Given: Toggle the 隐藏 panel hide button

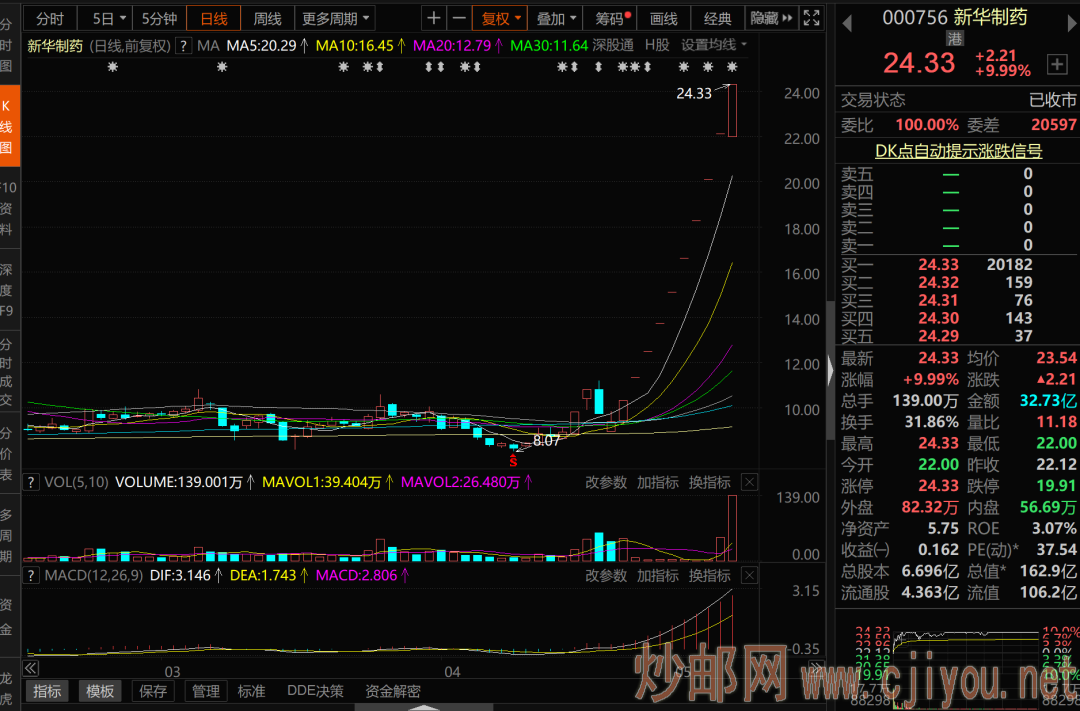Looking at the screenshot, I should (x=771, y=18).
